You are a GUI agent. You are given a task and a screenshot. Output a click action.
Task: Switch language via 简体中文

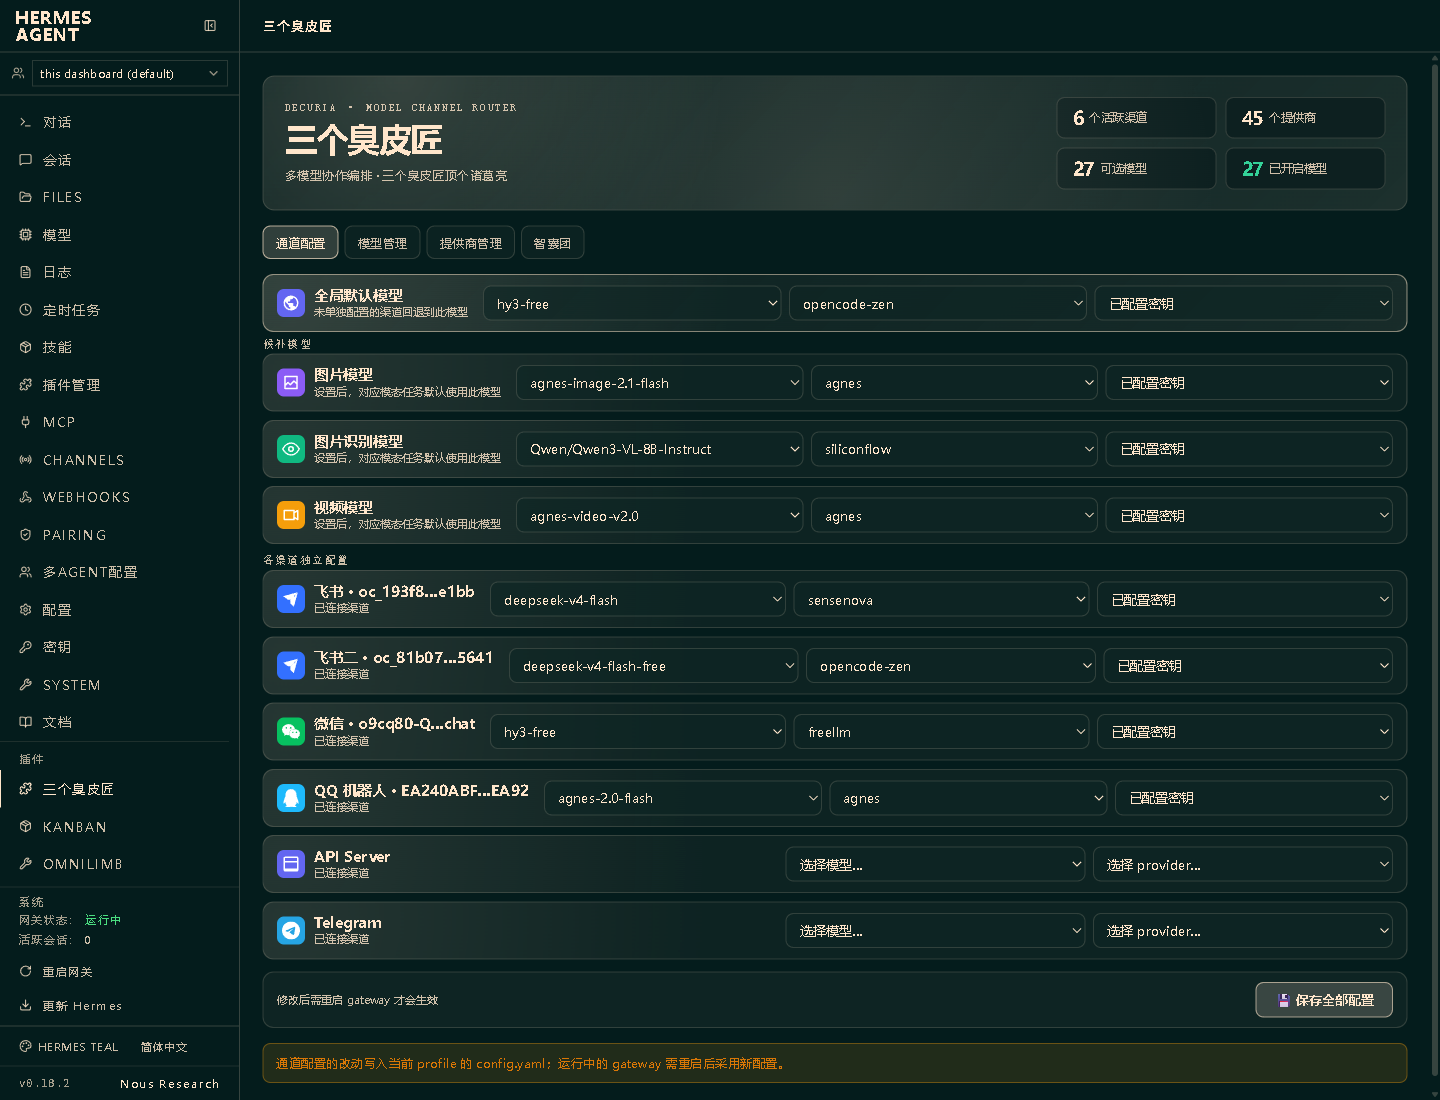[164, 1047]
